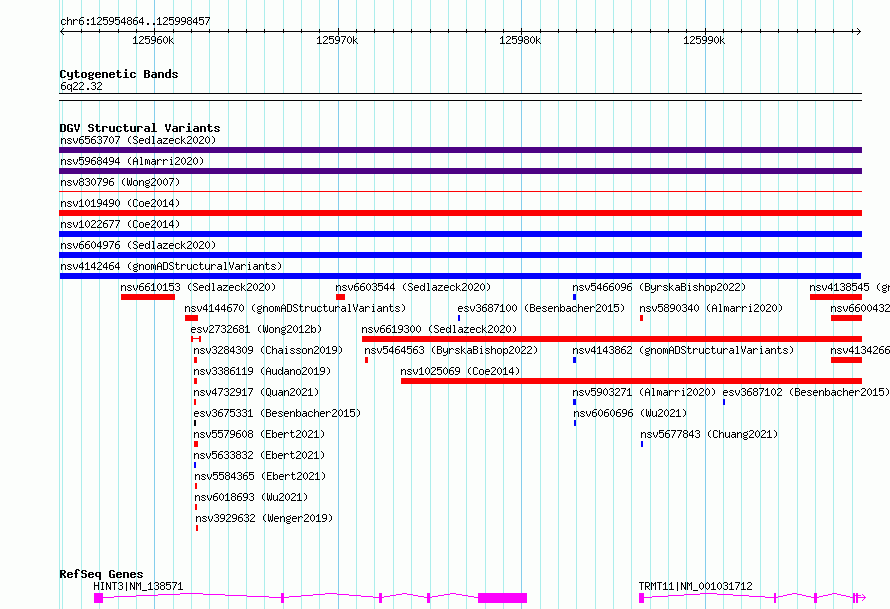This screenshot has height=609, width=890.
Task: Open the TRMT11|NM_001031712 gene label
Action: [696, 586]
